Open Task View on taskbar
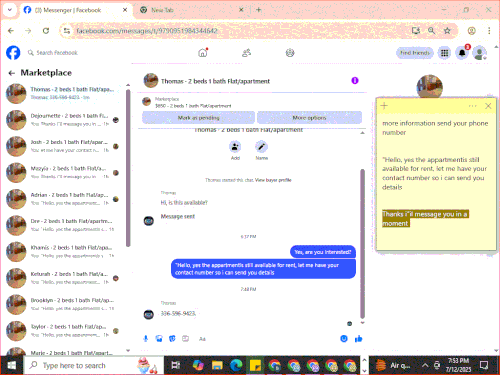Image resolution: width=500 pixels, height=375 pixels. tap(176, 365)
